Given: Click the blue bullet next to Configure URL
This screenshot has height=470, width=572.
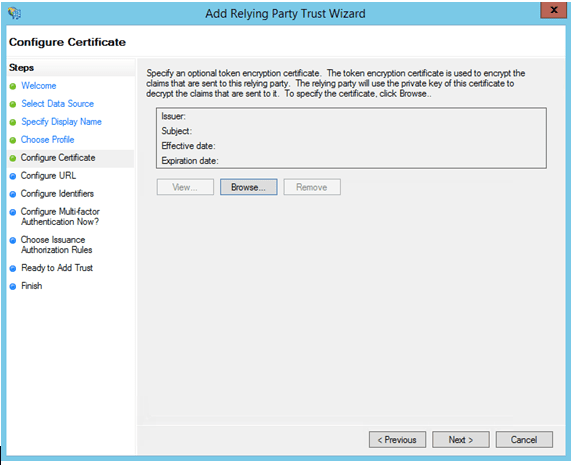Looking at the screenshot, I should [13, 176].
